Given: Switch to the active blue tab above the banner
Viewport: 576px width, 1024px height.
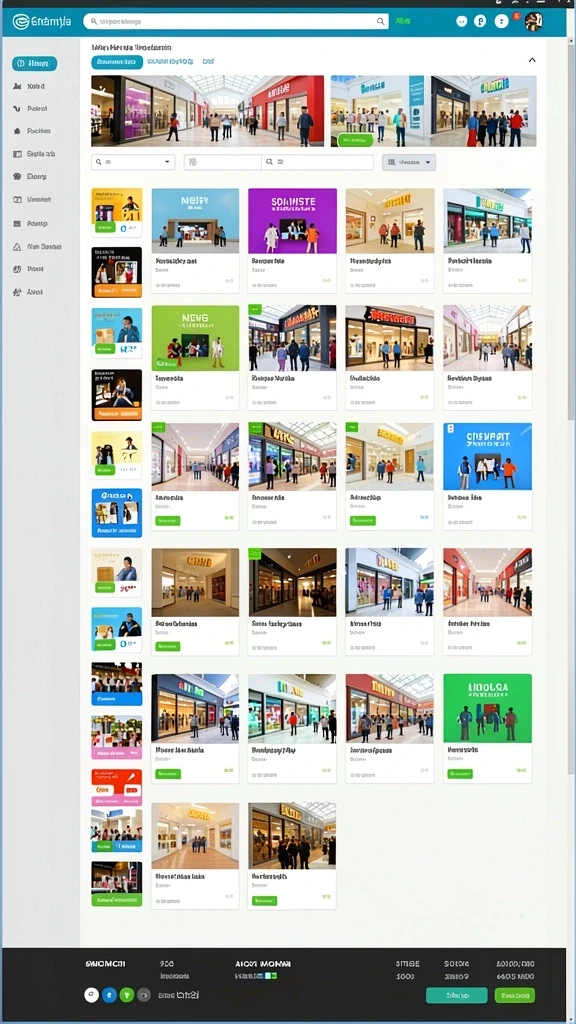Looking at the screenshot, I should [117, 62].
